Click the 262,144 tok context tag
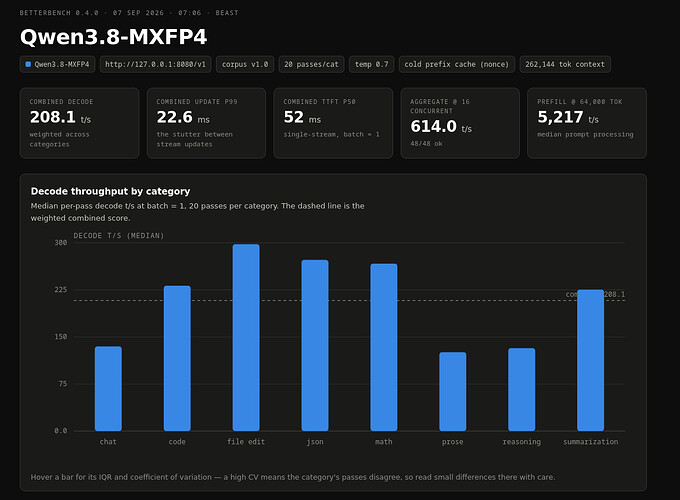 (565, 64)
